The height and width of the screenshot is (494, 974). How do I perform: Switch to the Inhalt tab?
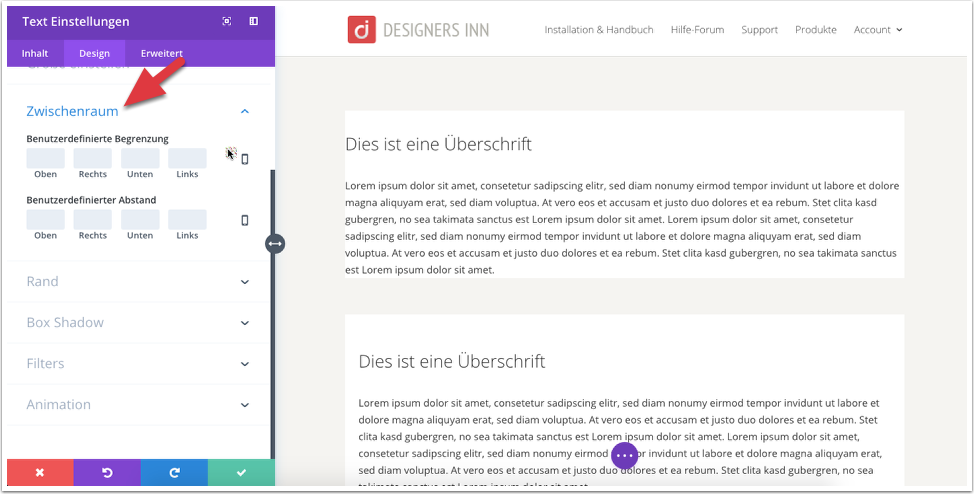35,53
